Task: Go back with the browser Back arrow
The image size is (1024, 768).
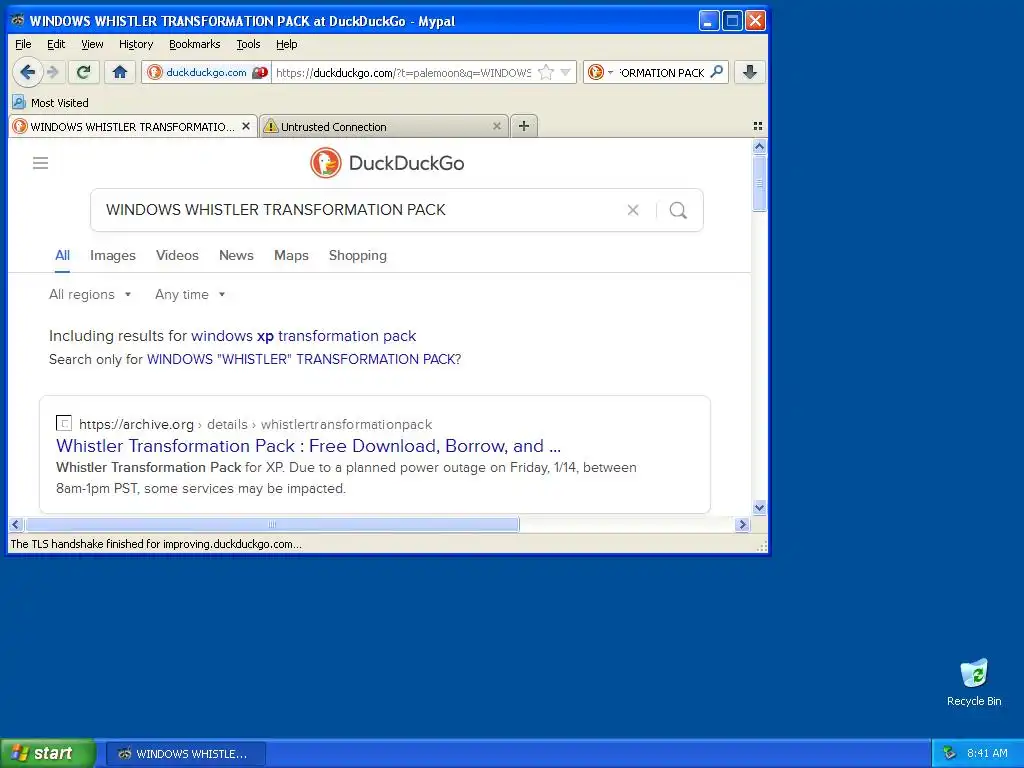Action: pyautogui.click(x=27, y=72)
